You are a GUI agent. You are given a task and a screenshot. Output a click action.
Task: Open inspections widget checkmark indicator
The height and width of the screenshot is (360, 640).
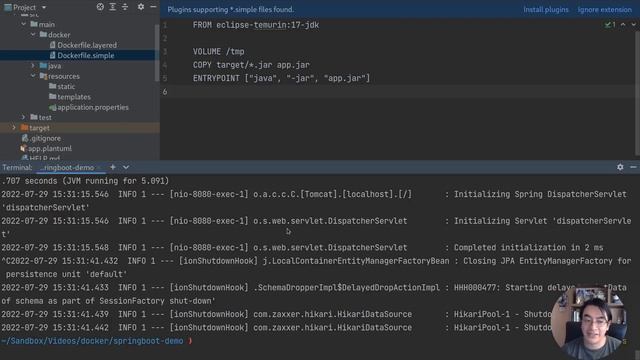coord(610,24)
